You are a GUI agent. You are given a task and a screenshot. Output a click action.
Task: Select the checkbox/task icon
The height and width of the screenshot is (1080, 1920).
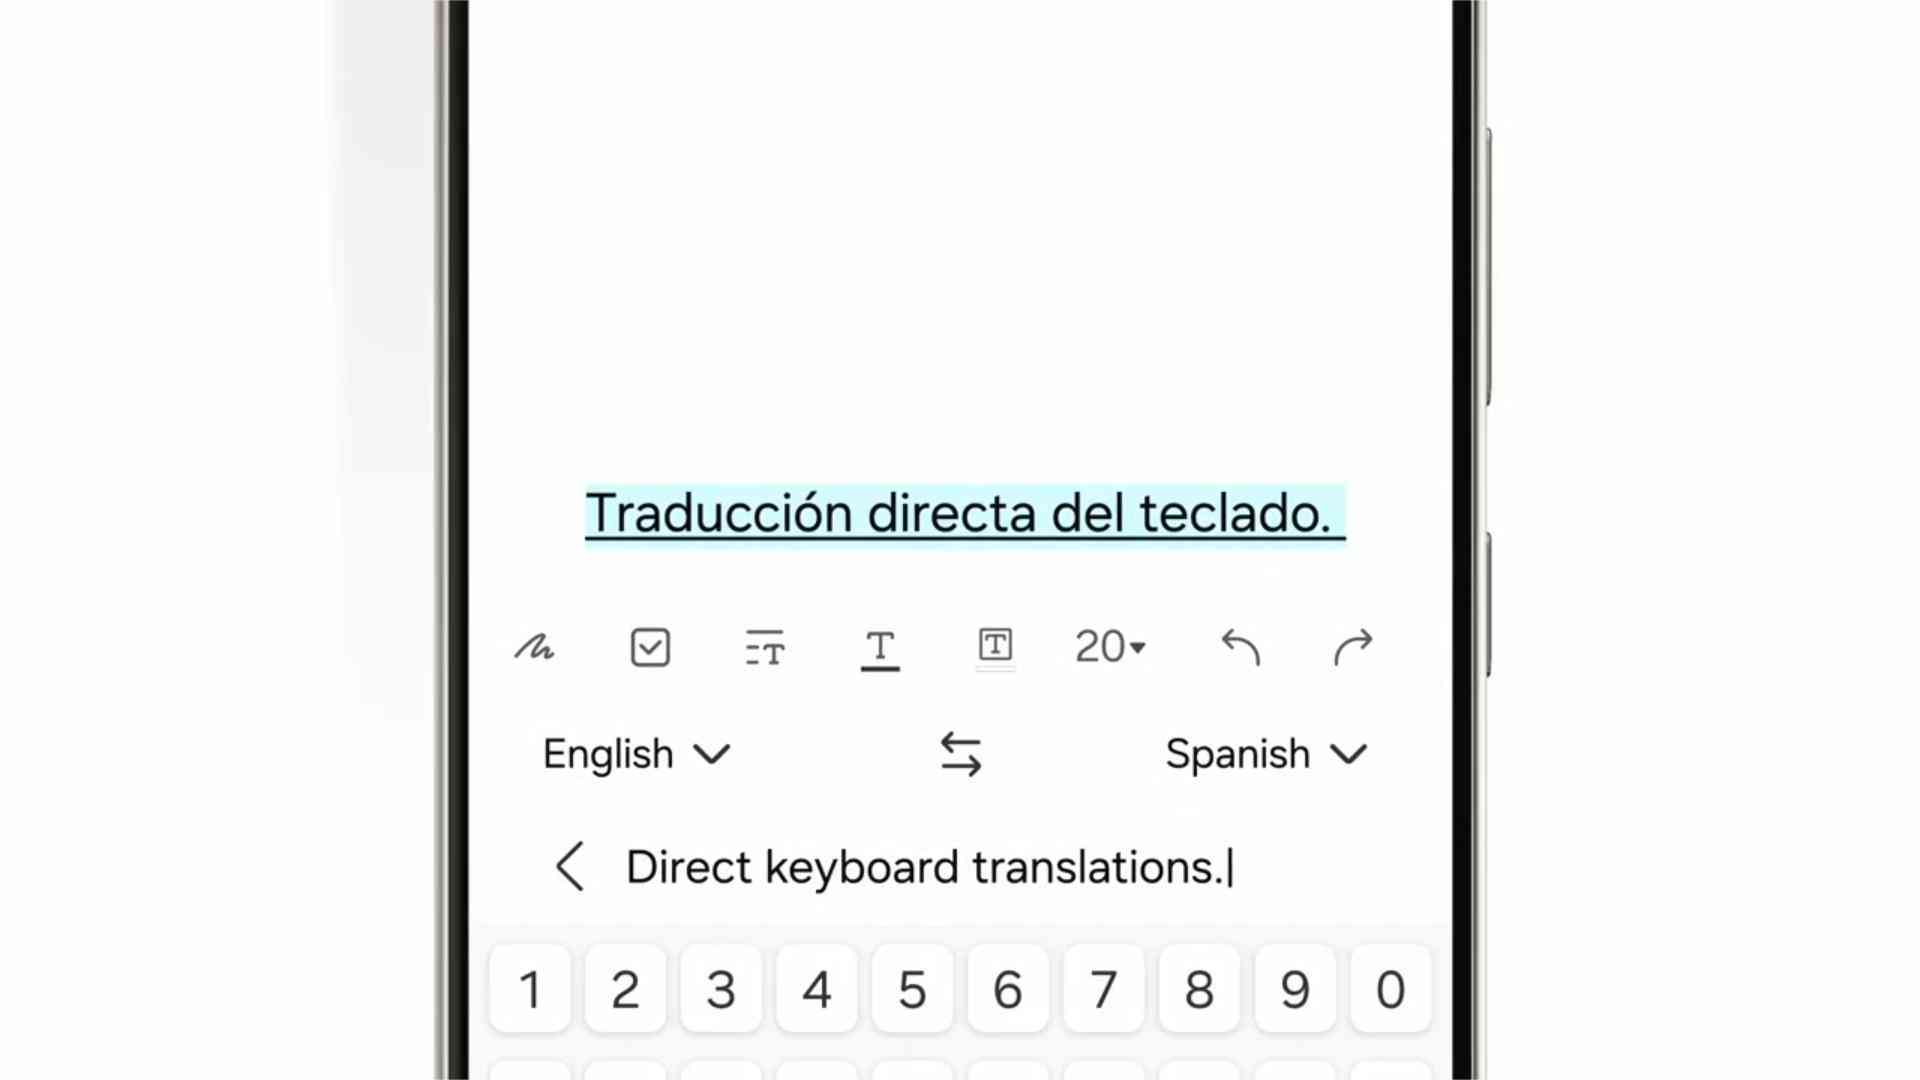(651, 647)
